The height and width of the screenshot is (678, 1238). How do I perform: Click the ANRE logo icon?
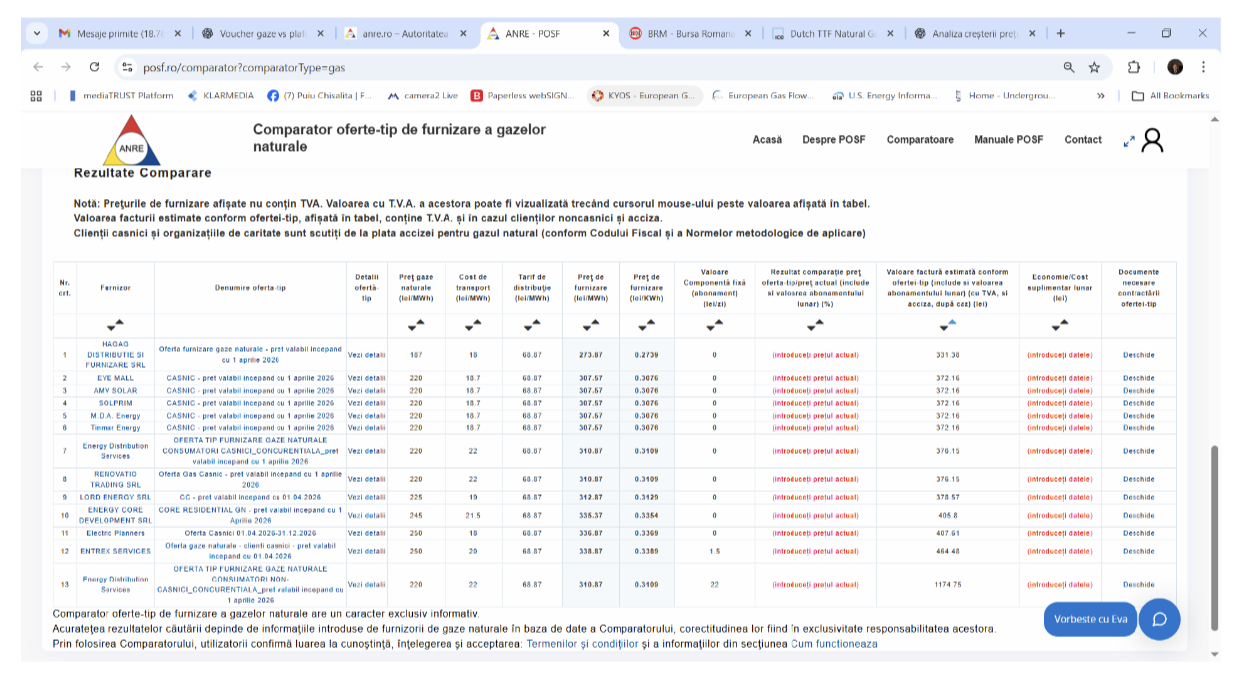pos(131,141)
